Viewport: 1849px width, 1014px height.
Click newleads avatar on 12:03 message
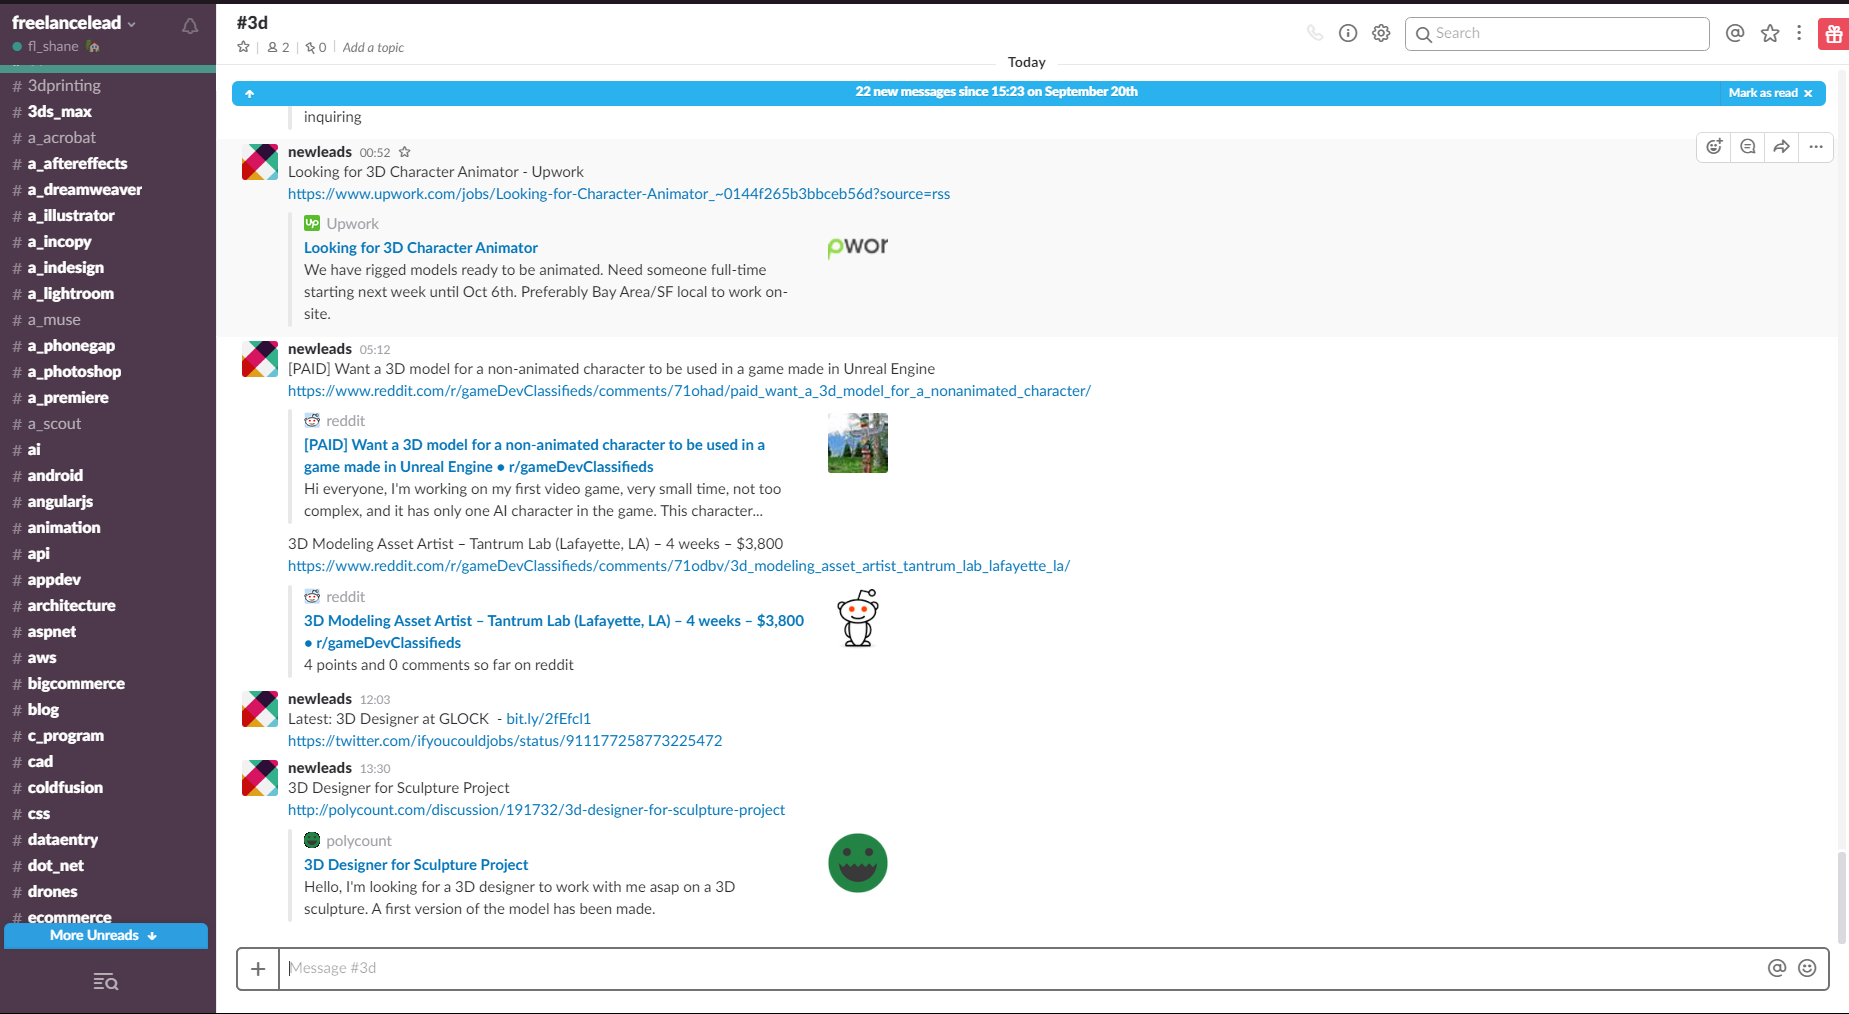260,709
